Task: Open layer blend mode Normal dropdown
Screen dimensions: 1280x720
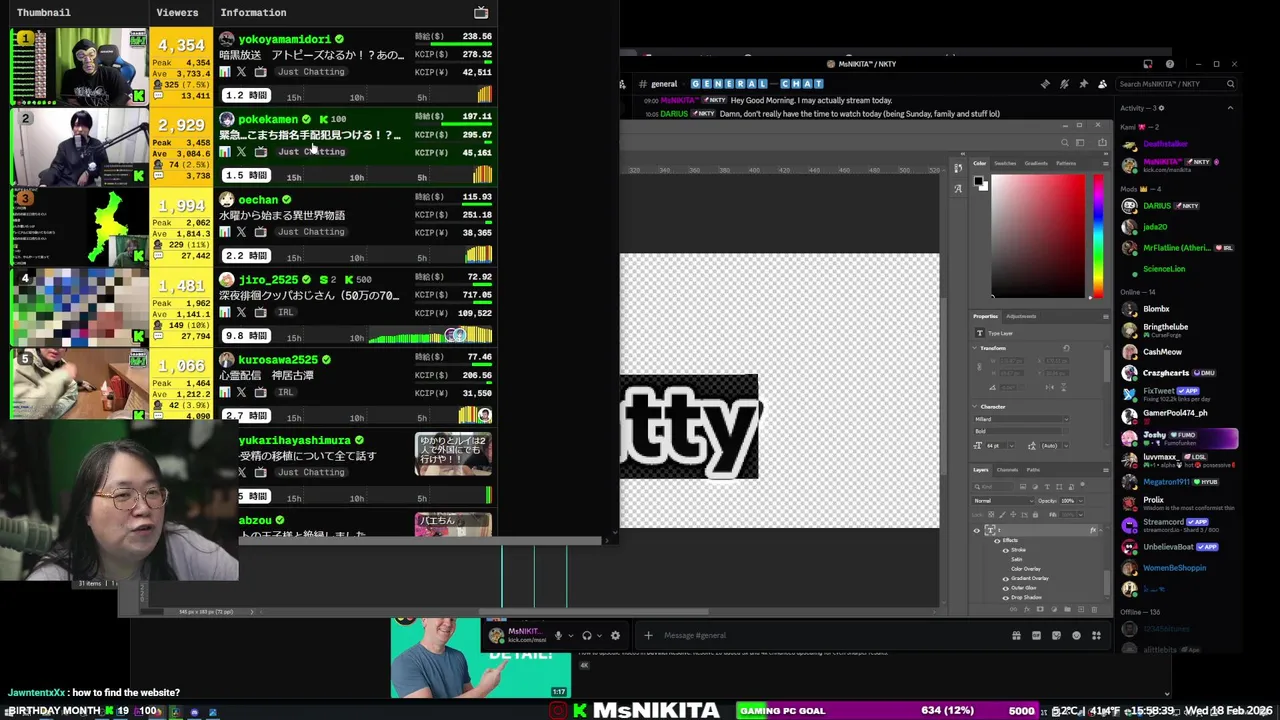Action: click(1003, 501)
